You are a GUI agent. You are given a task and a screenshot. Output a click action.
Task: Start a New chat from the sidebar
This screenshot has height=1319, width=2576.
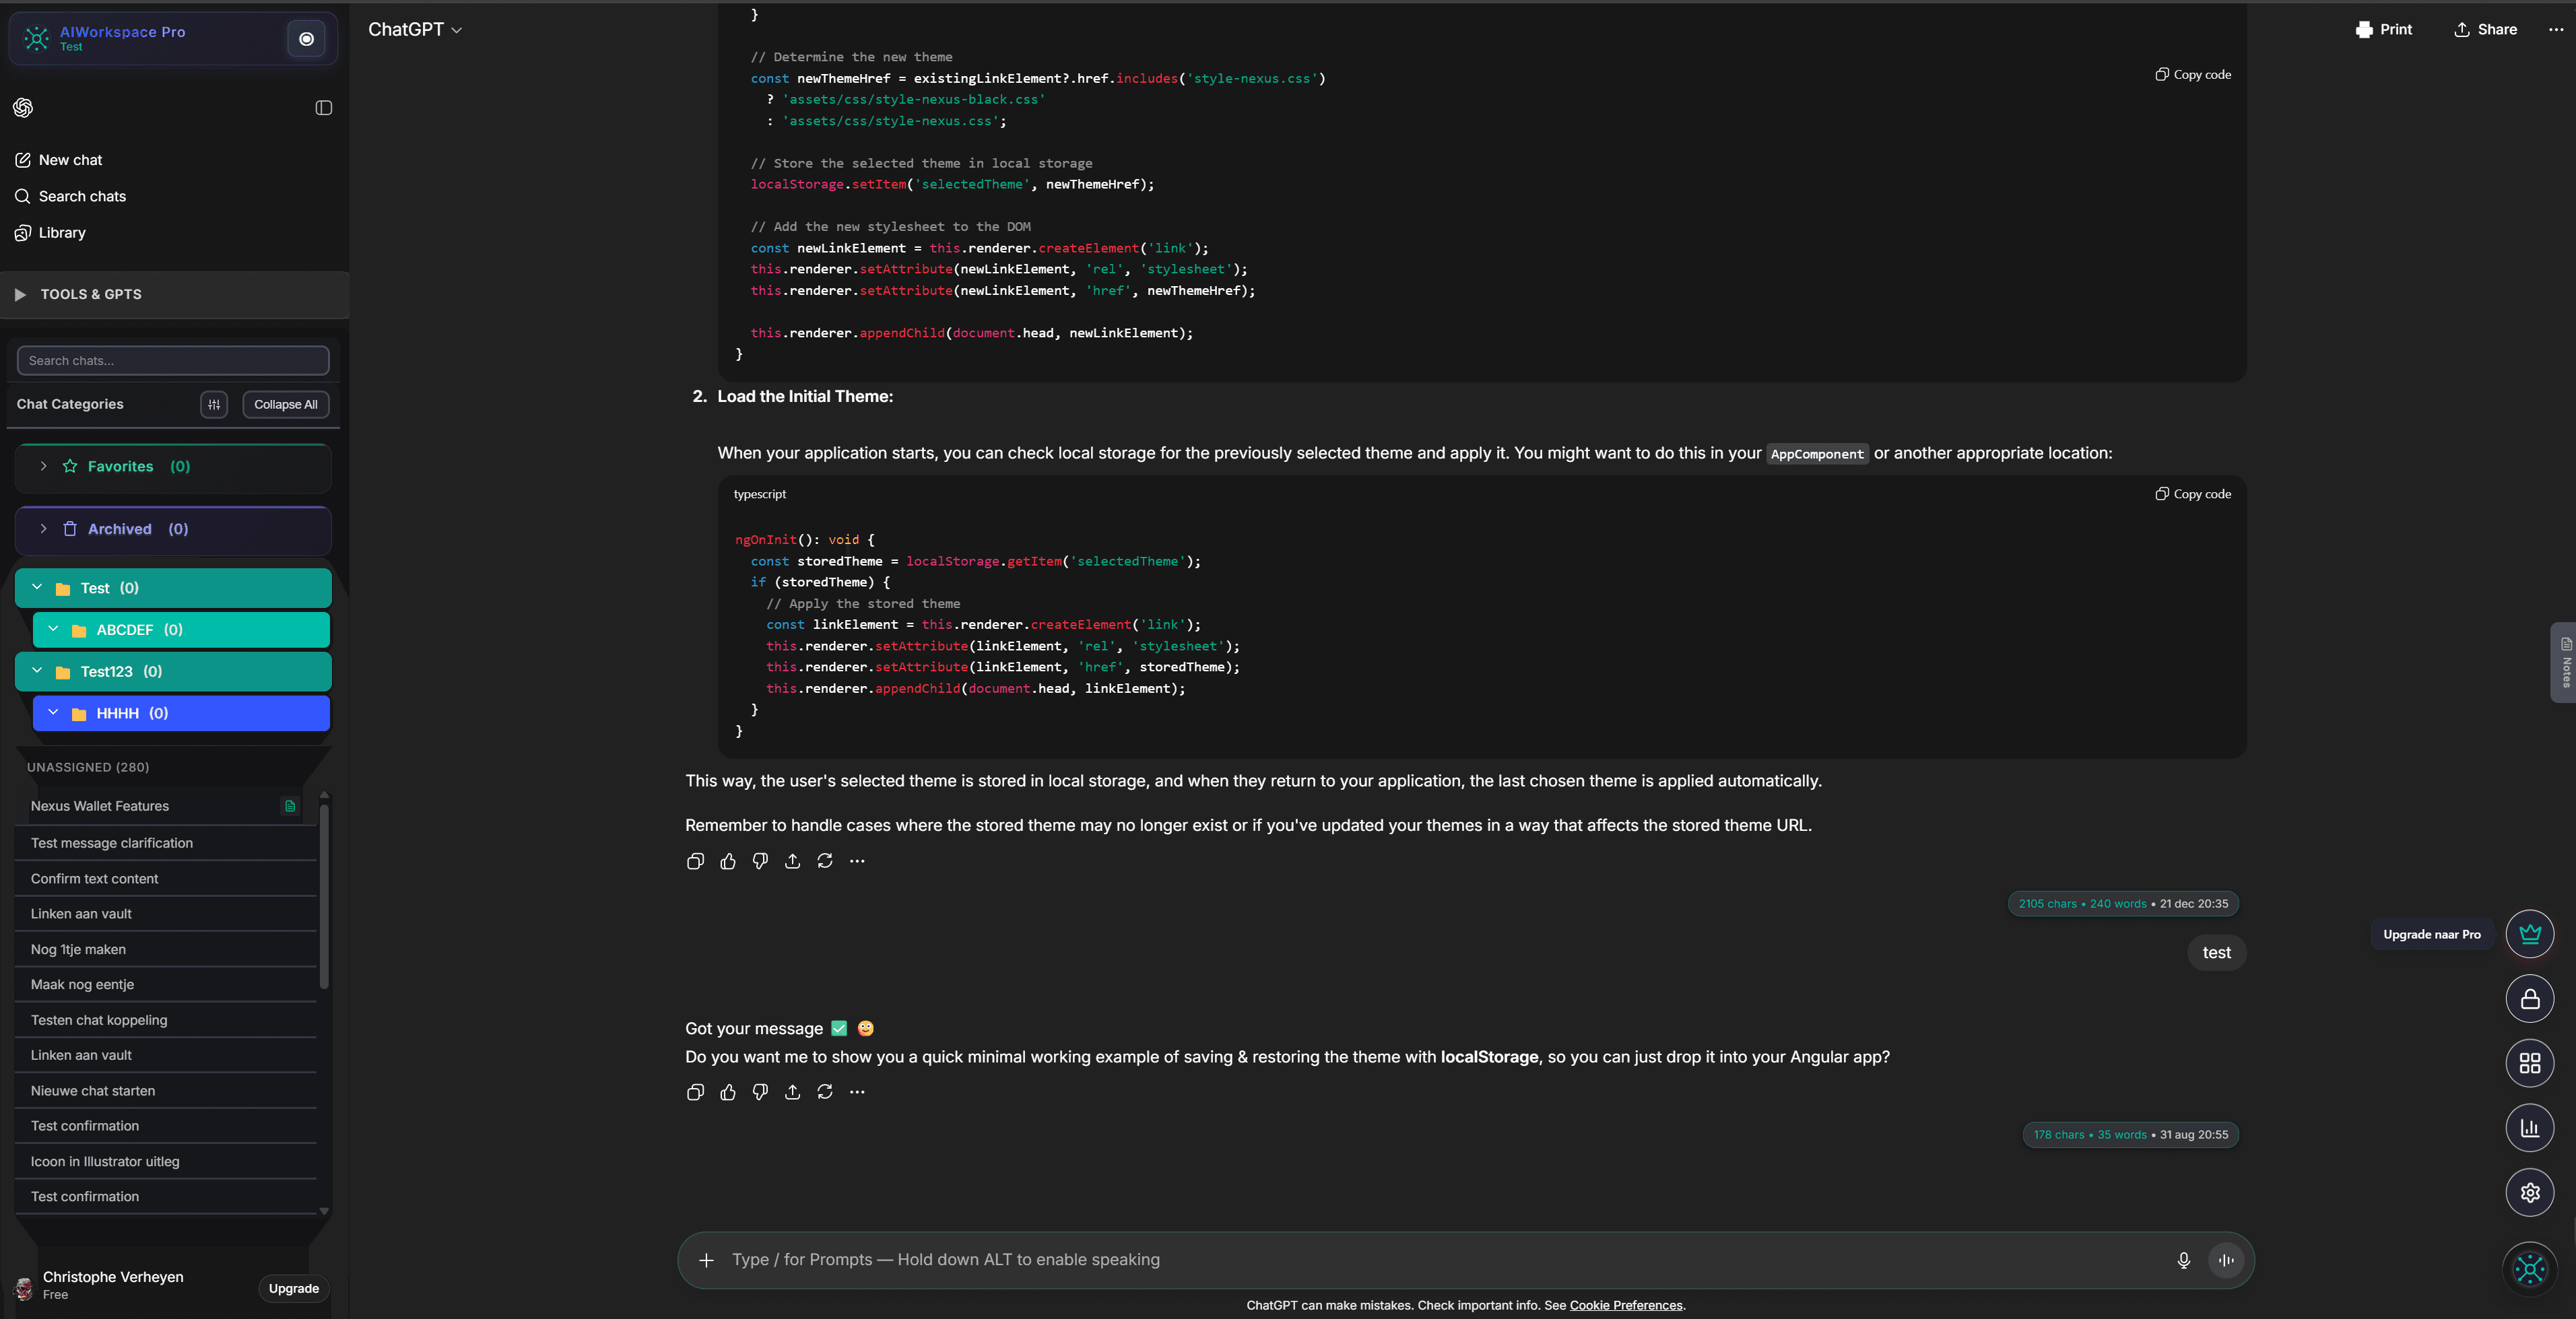(x=70, y=159)
